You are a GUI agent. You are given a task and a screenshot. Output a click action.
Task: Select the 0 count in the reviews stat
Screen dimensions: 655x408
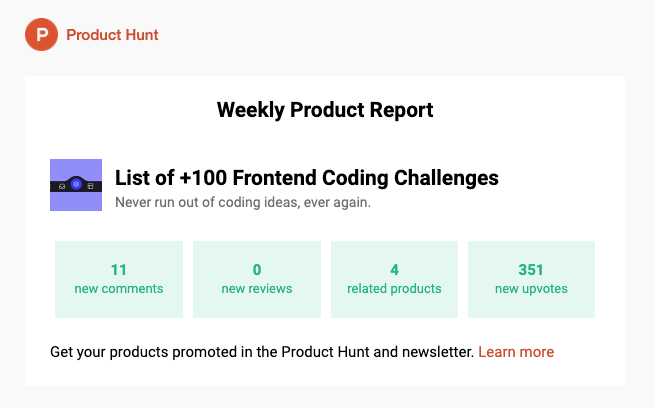257,270
